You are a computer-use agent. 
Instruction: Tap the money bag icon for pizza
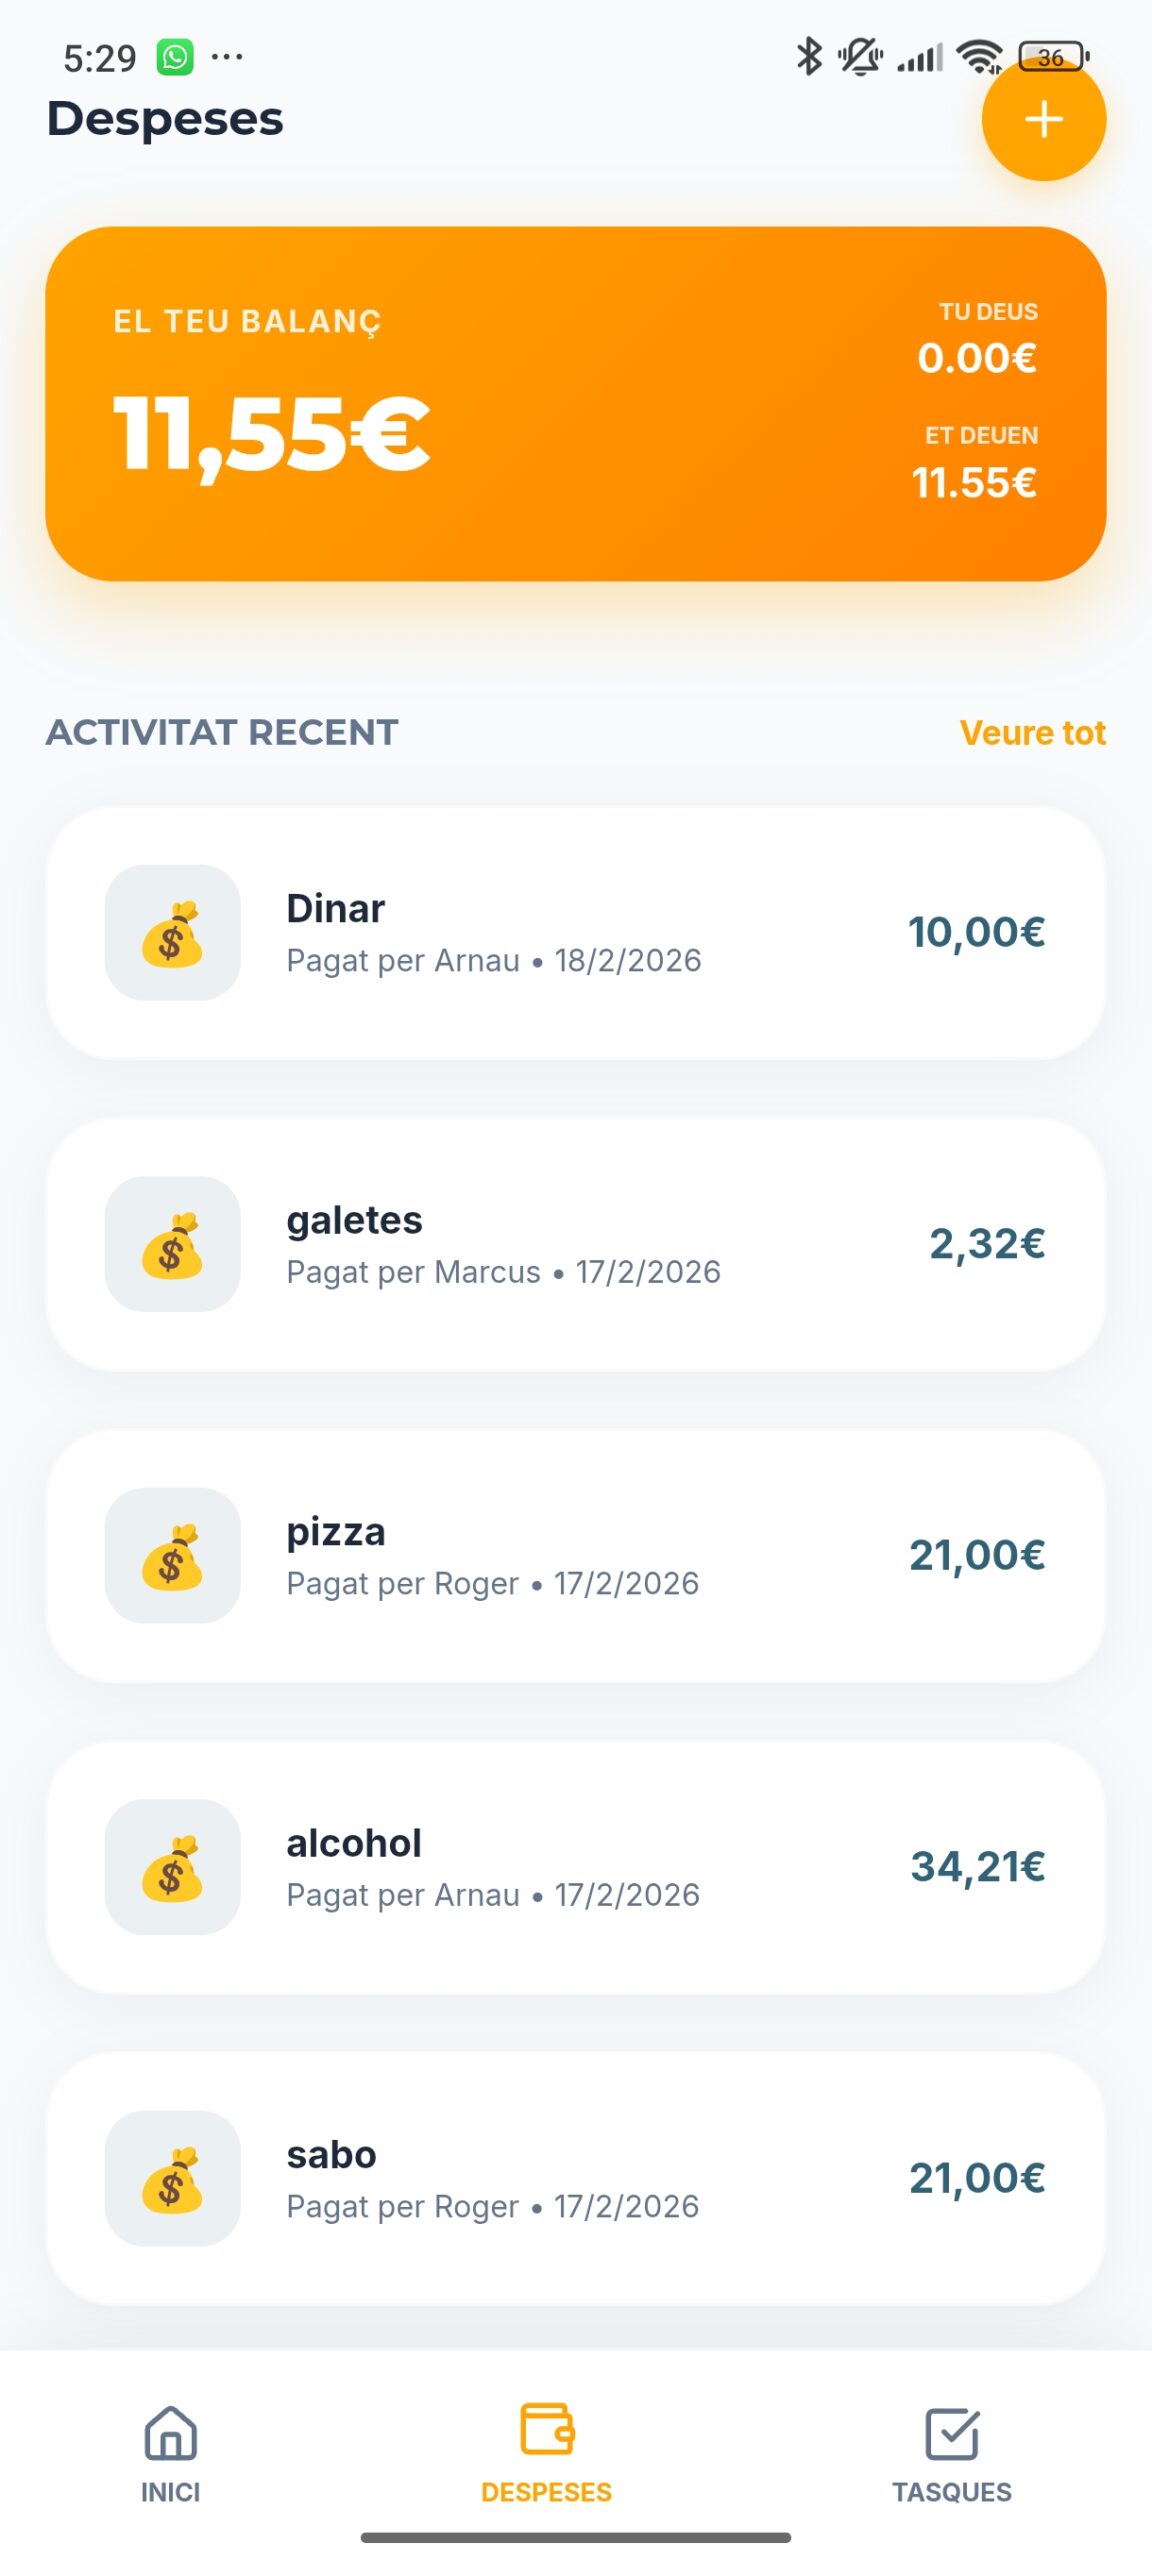(172, 1555)
